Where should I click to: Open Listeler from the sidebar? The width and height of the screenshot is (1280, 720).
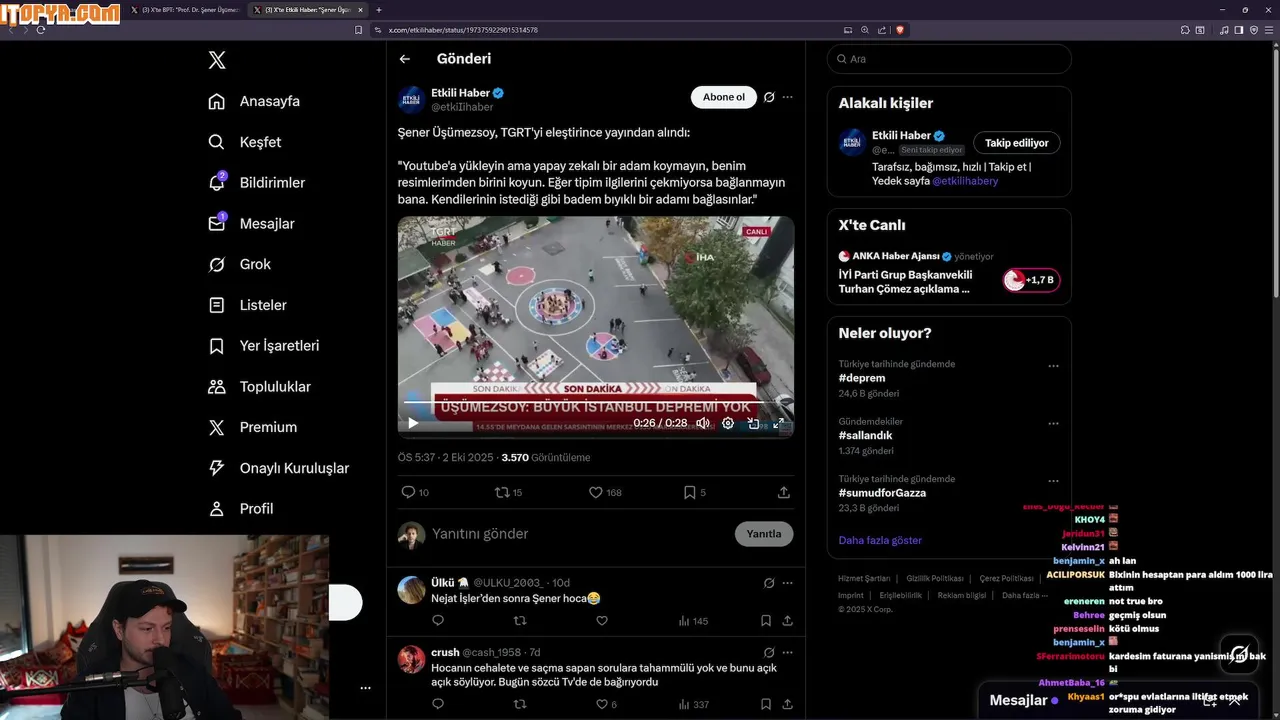click(x=247, y=305)
